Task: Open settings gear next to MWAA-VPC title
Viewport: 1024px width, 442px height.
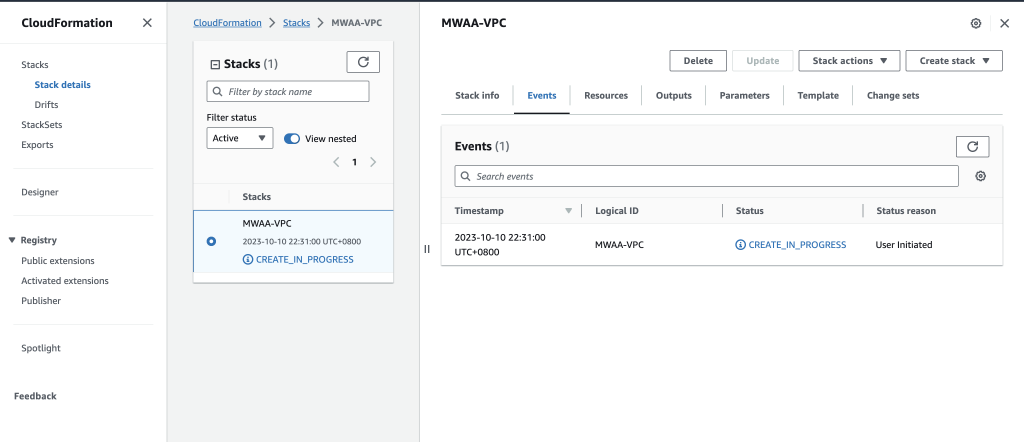Action: point(976,24)
